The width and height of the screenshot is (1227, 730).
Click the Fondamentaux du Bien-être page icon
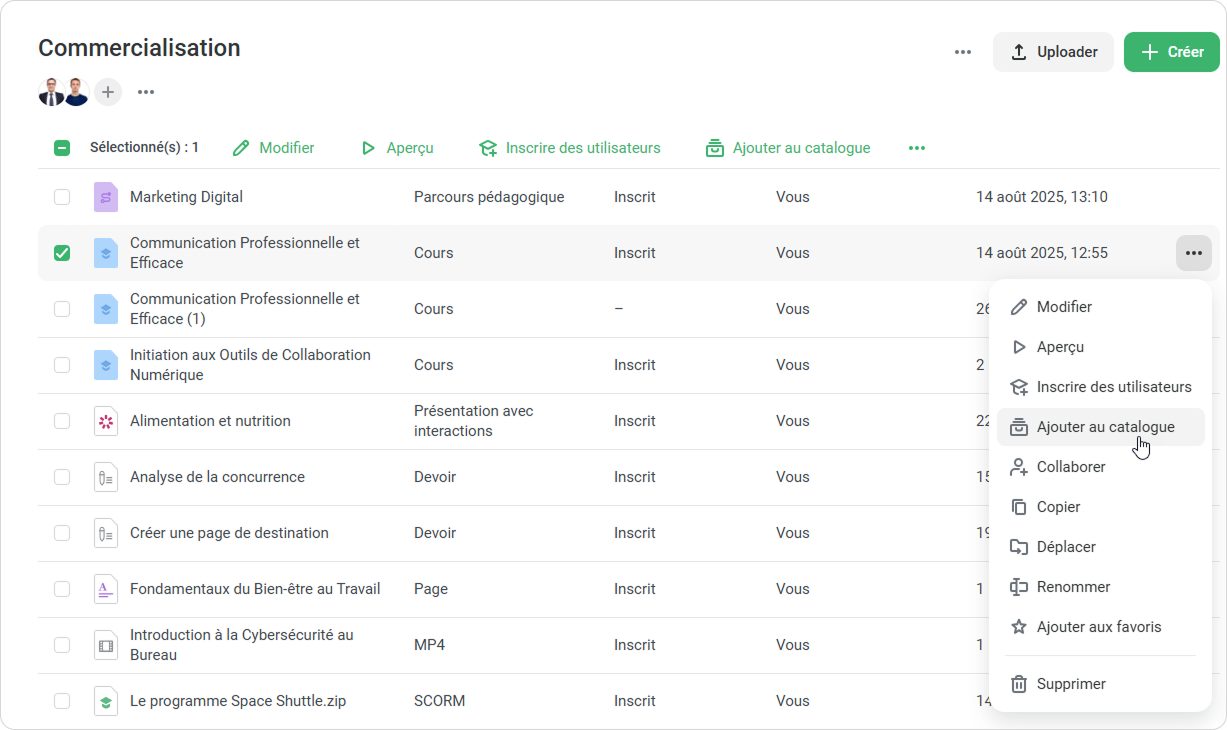click(x=106, y=589)
